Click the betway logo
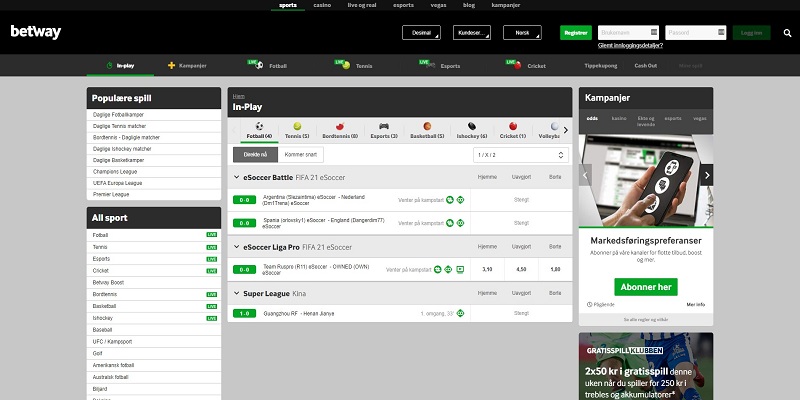 click(36, 32)
